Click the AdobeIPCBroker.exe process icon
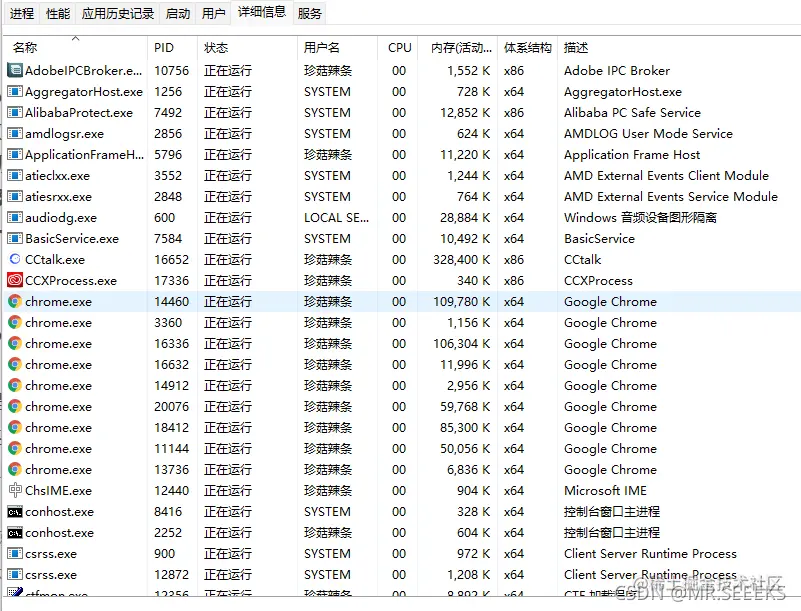The width and height of the screenshot is (801, 611). pyautogui.click(x=15, y=70)
